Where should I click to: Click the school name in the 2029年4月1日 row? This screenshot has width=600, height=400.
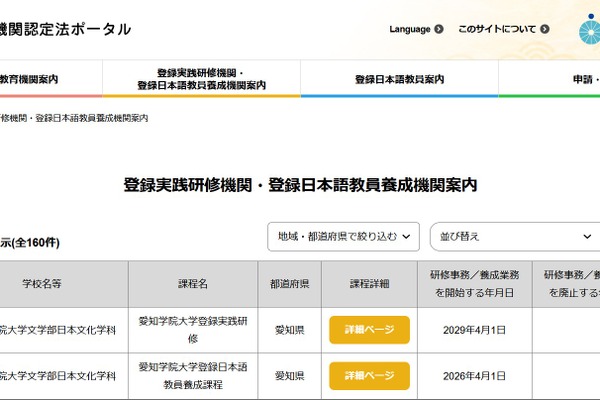(58, 330)
